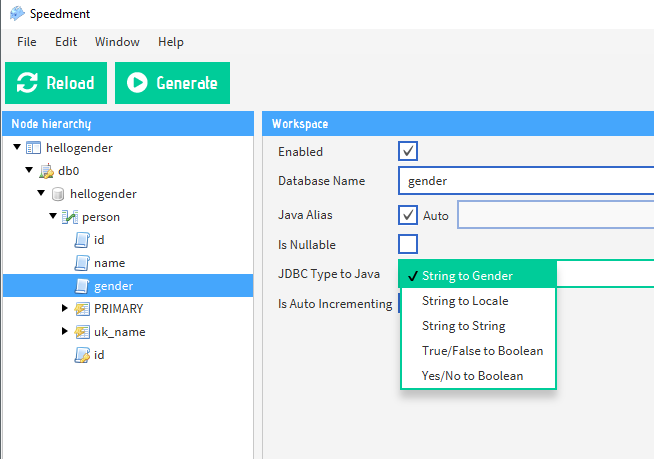Click the PRIMARY index icon
This screenshot has height=459, width=654.
point(82,309)
